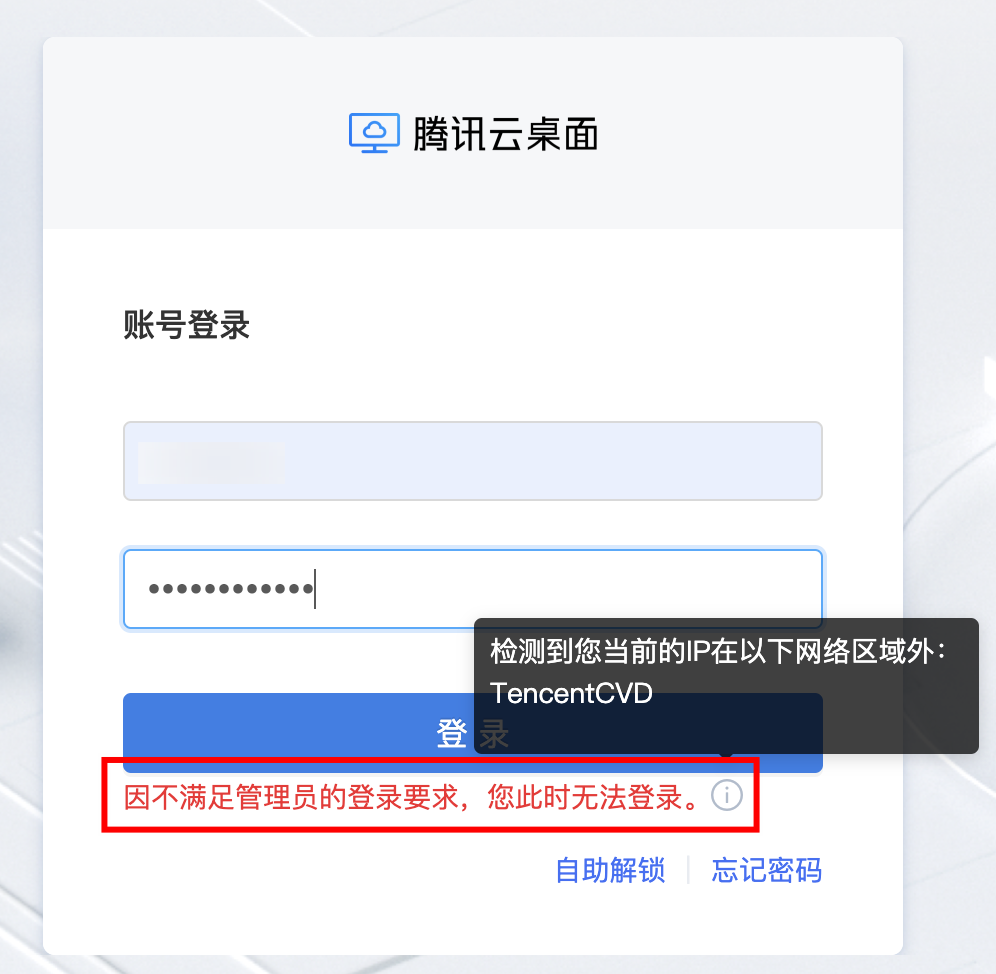Click the text cursor in password field
996x974 pixels.
pyautogui.click(x=315, y=589)
